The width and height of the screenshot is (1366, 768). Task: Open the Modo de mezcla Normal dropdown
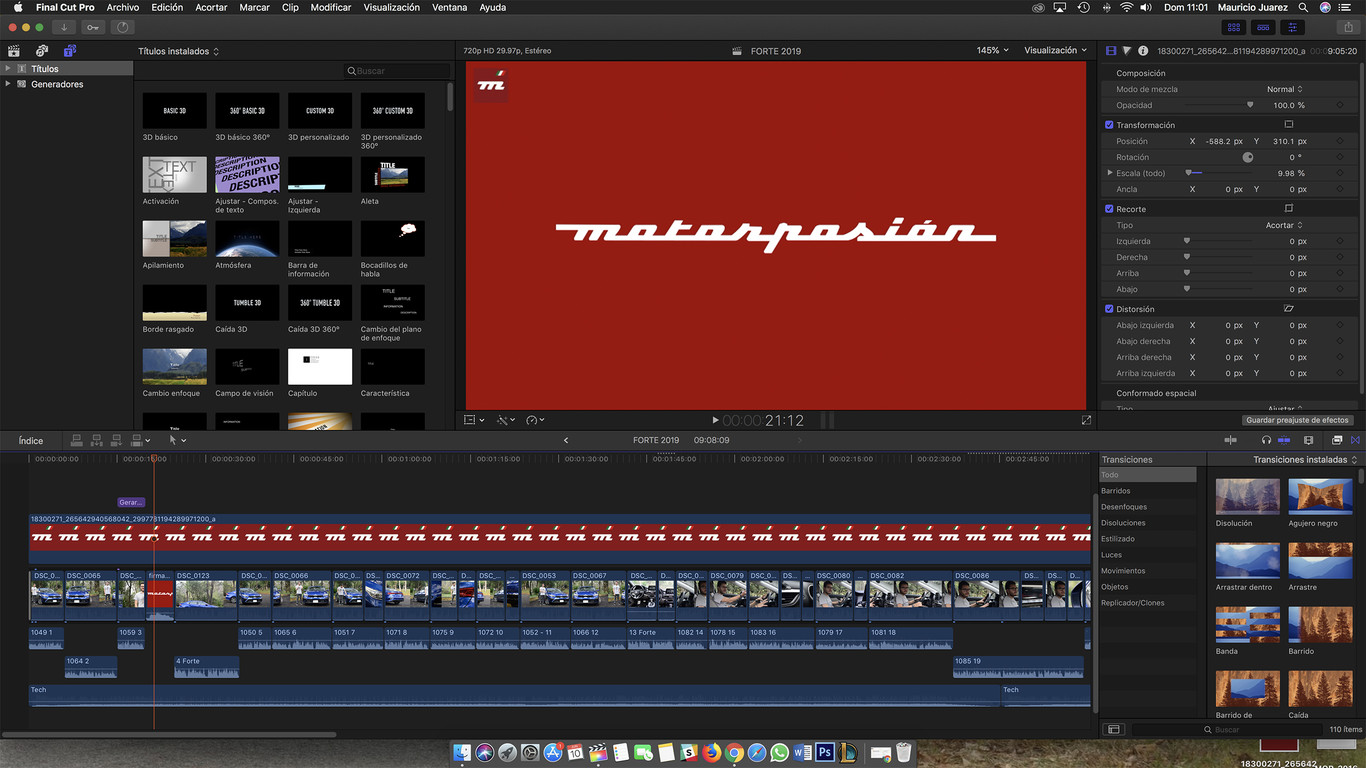pyautogui.click(x=1284, y=89)
